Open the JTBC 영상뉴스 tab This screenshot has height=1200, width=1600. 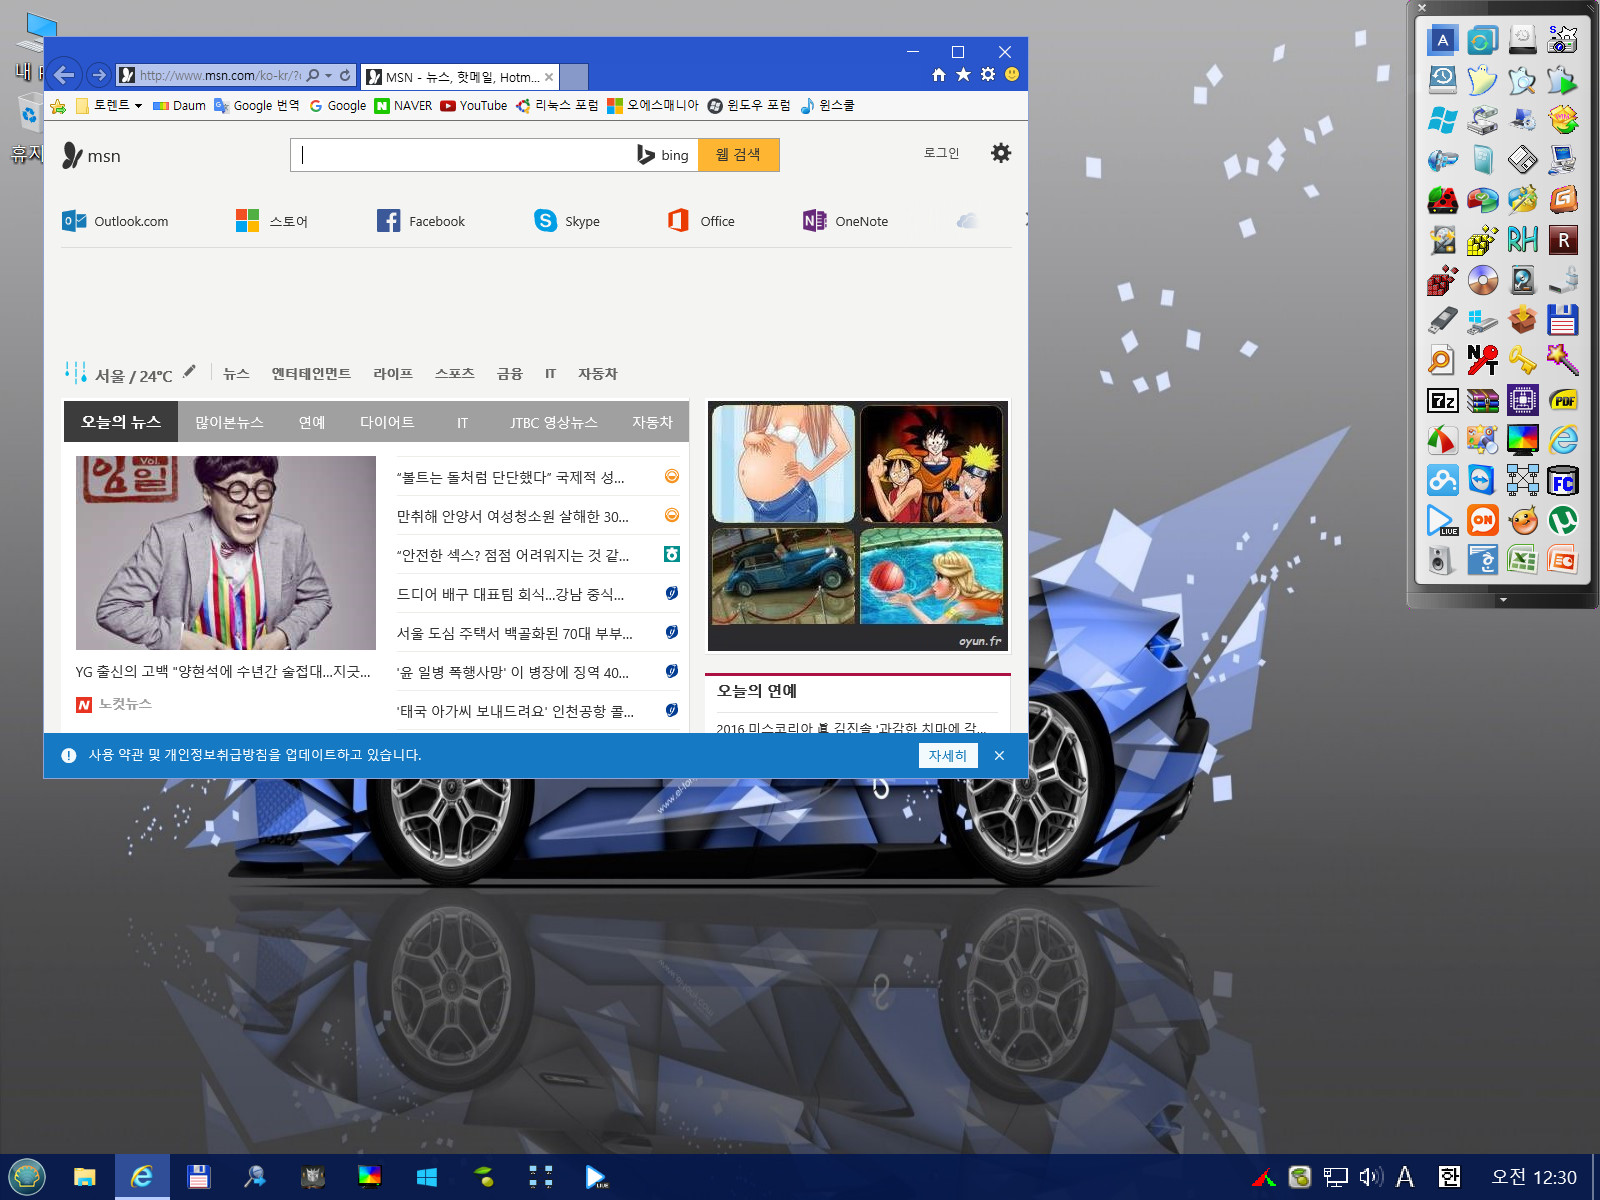click(x=554, y=422)
